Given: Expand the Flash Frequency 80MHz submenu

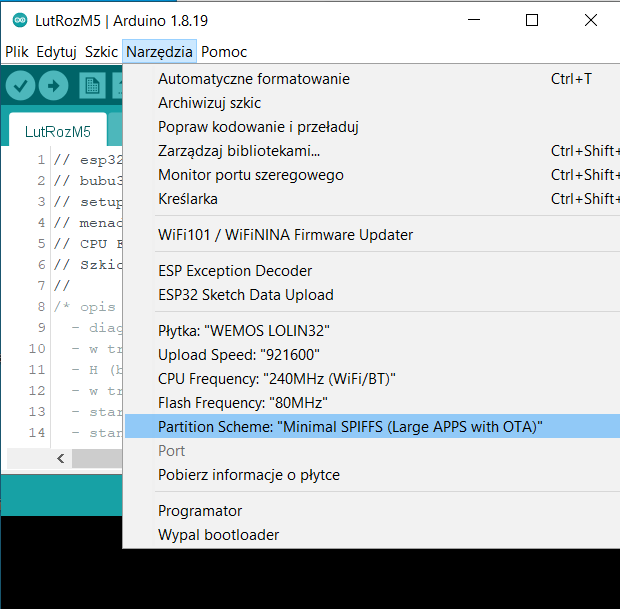Looking at the screenshot, I should (x=372, y=403).
